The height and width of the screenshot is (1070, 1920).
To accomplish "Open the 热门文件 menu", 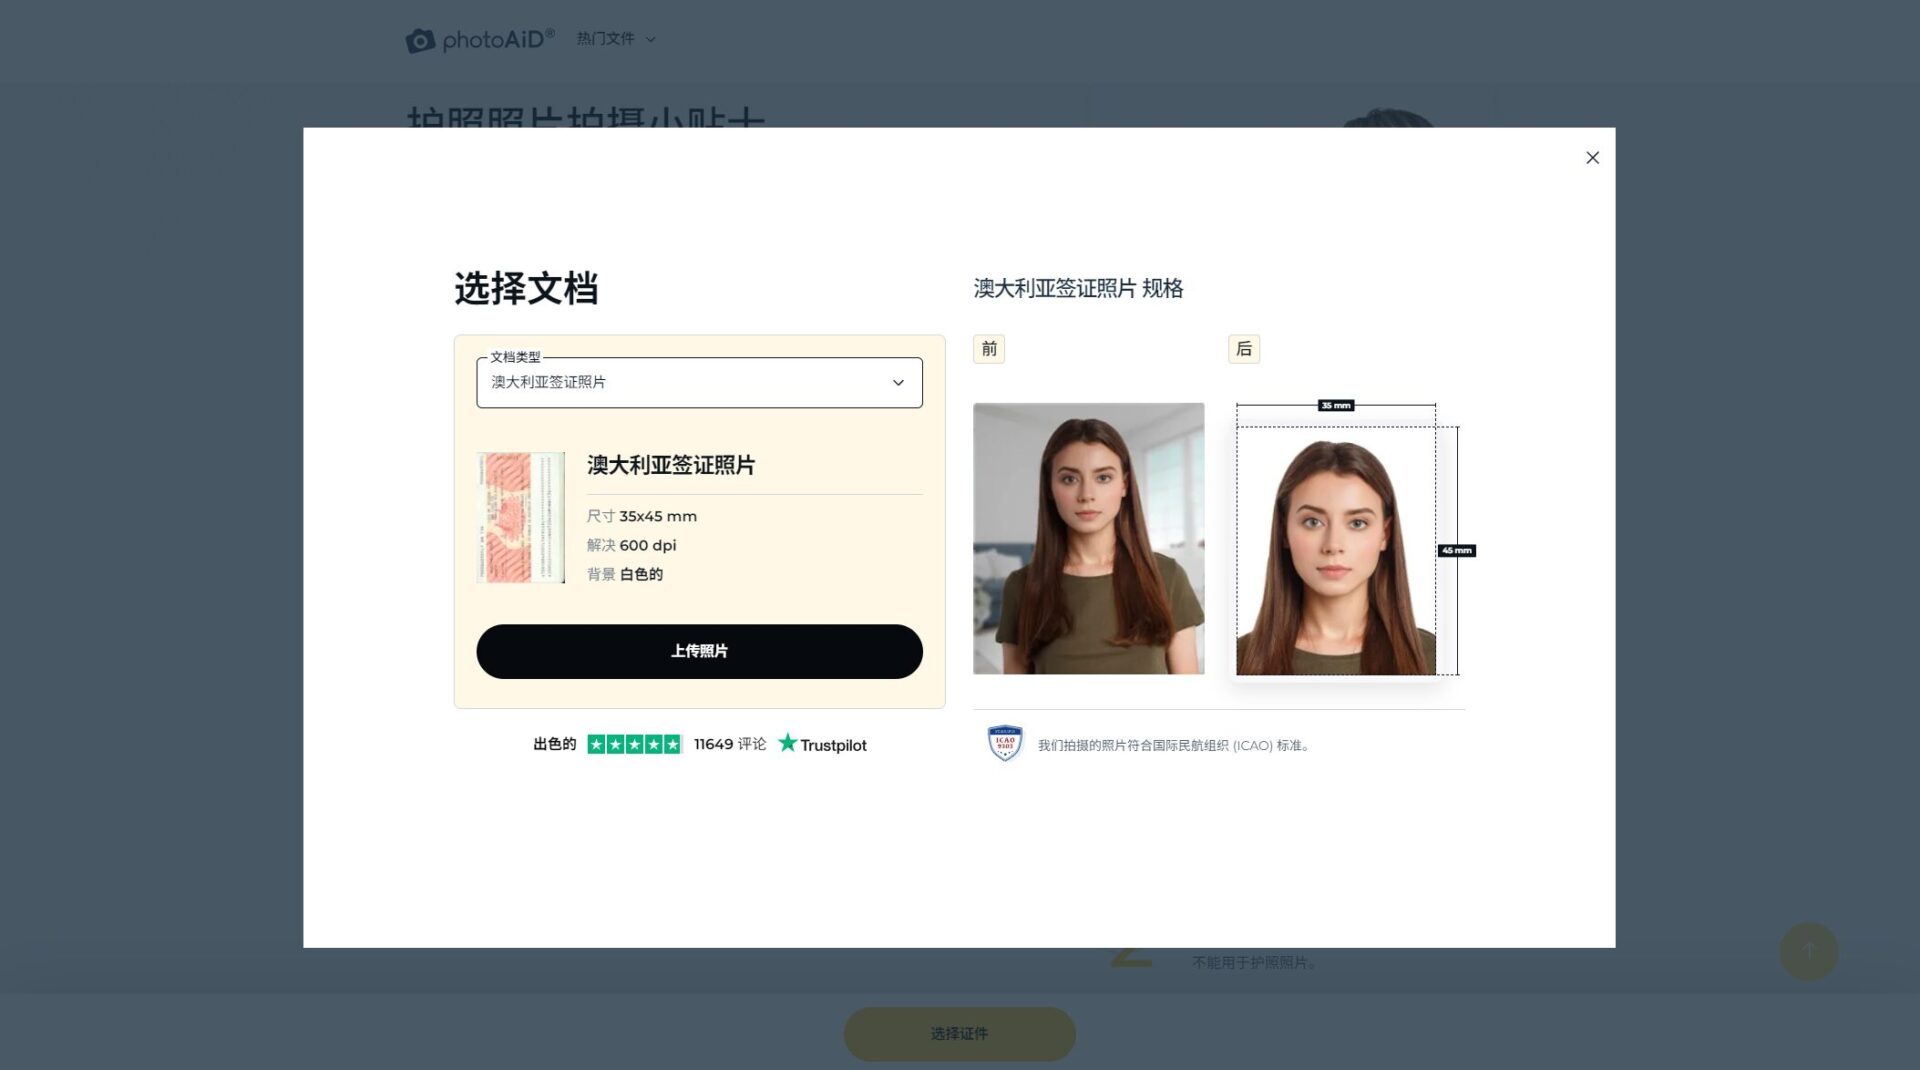I will [x=603, y=39].
